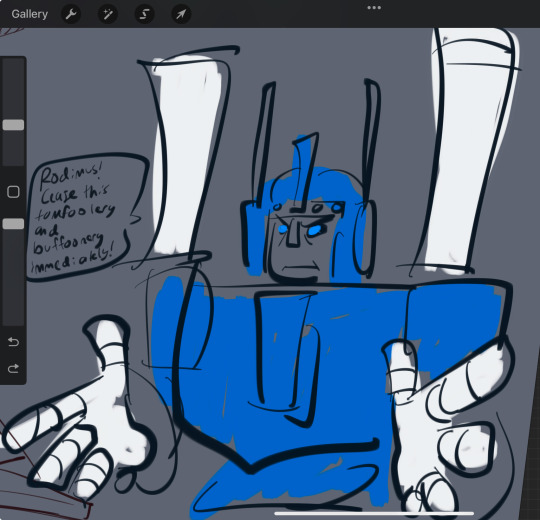Viewport: 540px width, 520px height.
Task: Activate the Selection S-shaped tool
Action: point(145,14)
